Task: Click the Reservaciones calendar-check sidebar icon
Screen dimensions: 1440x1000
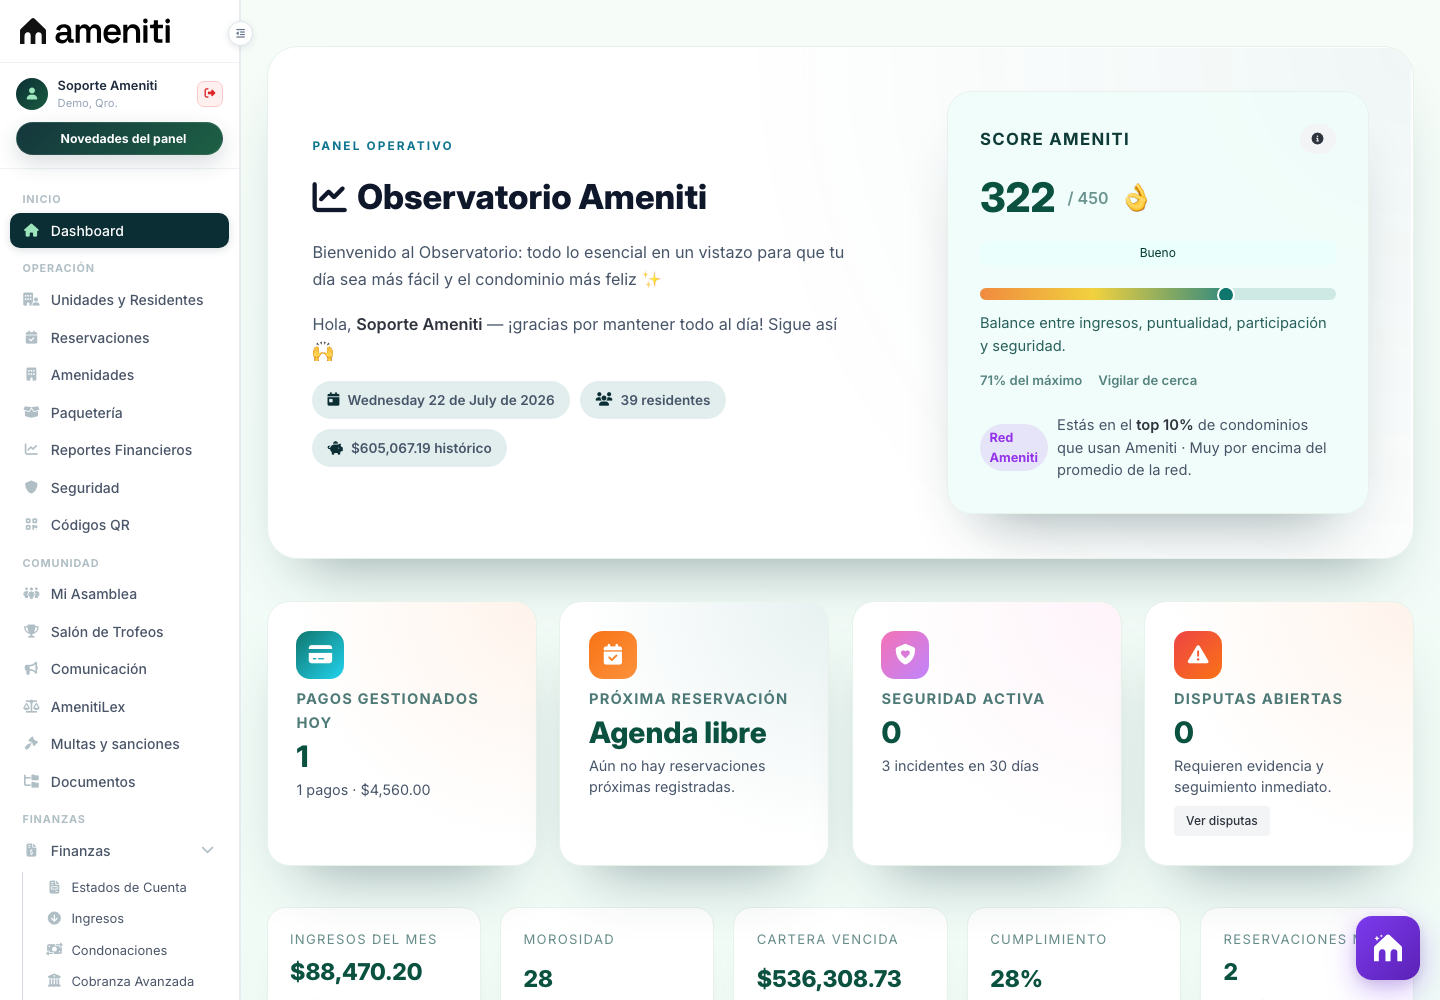Action: tap(31, 338)
